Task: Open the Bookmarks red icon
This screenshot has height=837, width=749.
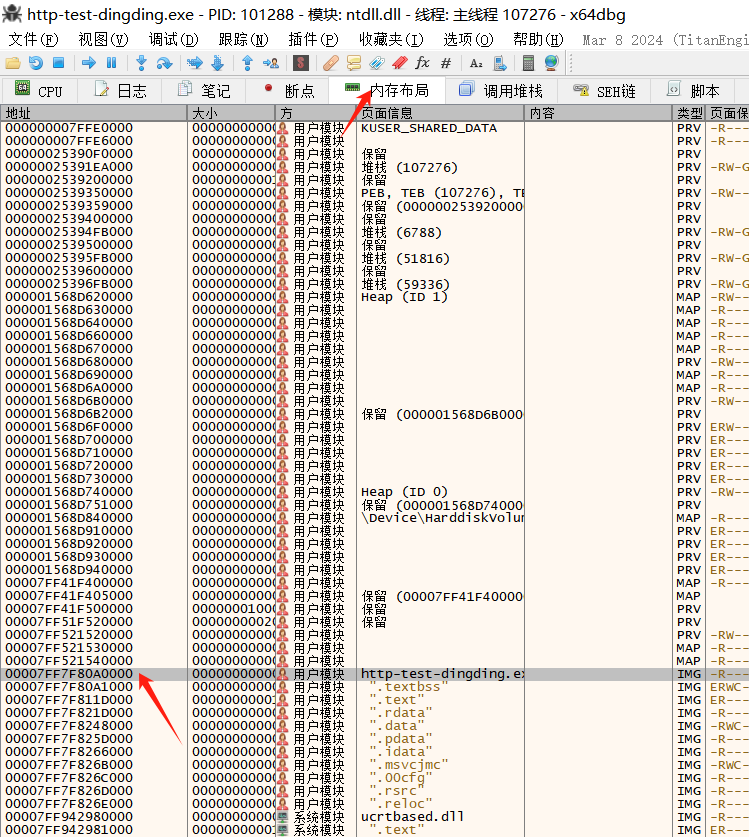Action: click(399, 63)
